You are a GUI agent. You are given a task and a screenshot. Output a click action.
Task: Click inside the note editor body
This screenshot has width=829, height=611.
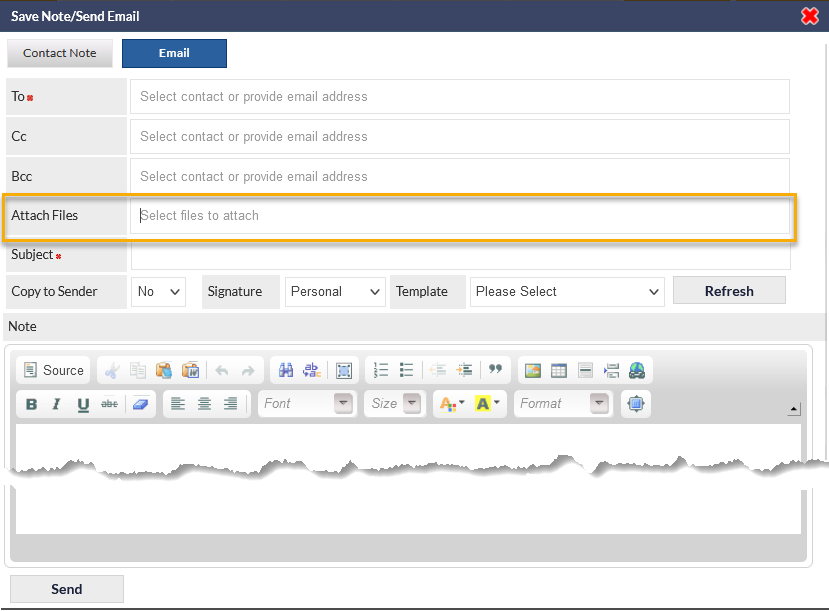408,478
